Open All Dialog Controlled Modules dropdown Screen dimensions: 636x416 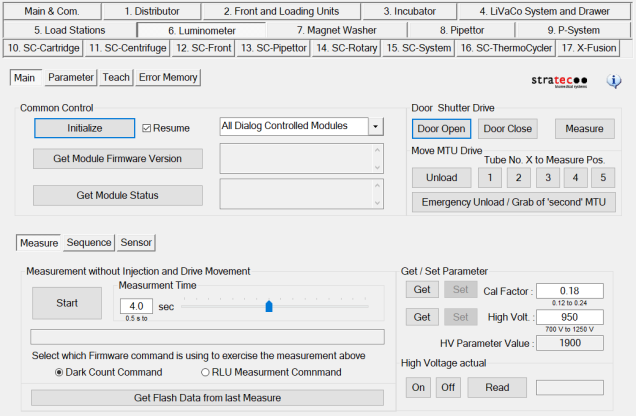375,126
